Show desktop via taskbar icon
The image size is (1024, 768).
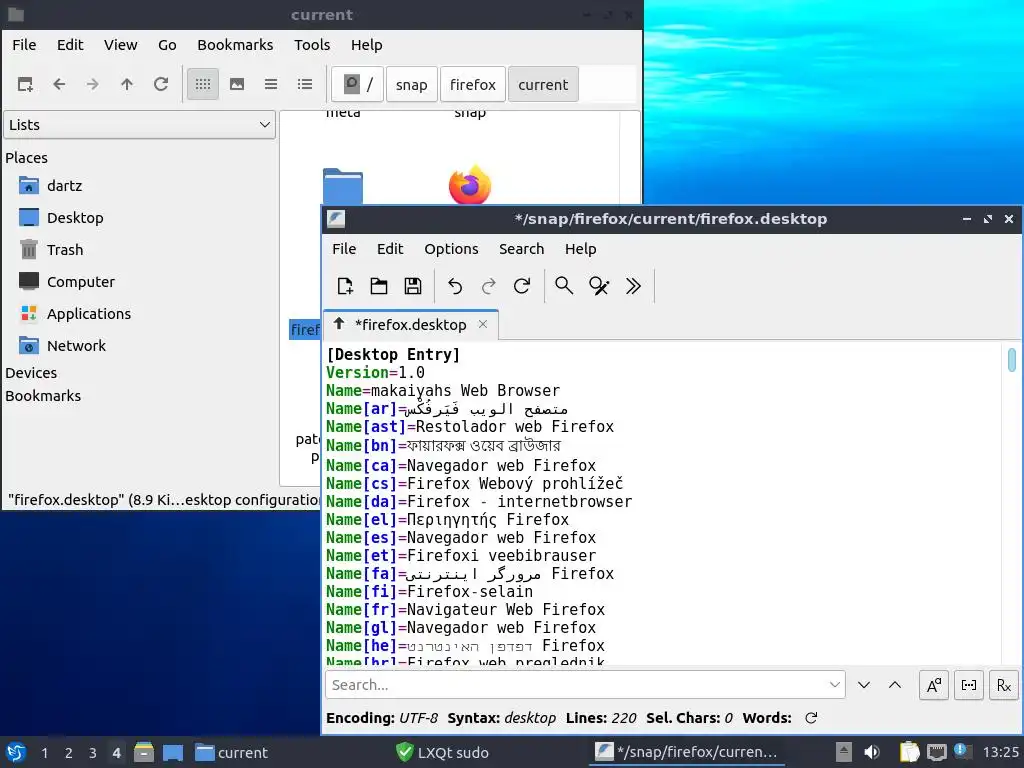click(172, 752)
